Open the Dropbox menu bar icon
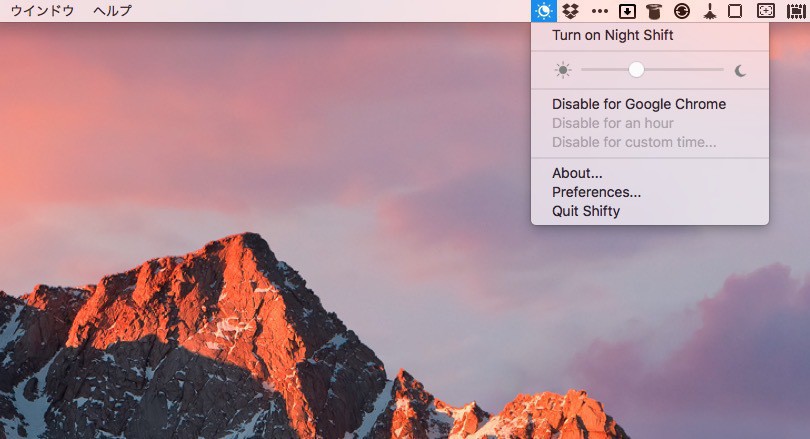This screenshot has width=810, height=439. [570, 11]
